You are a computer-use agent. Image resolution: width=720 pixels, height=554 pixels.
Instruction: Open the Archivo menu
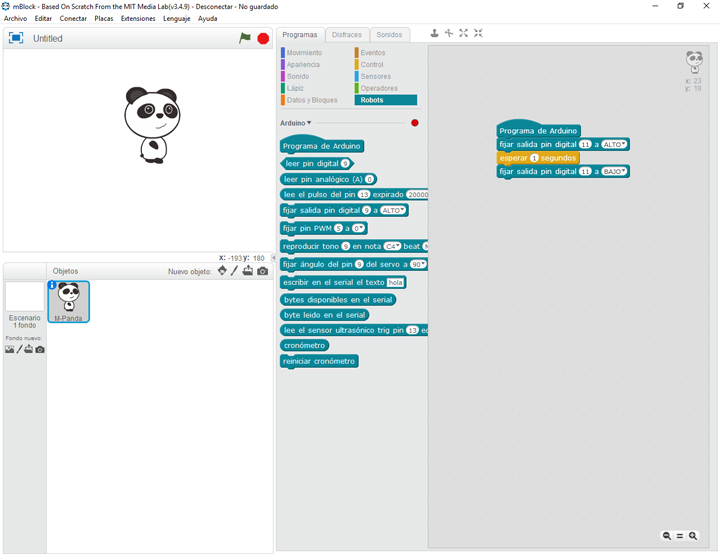pos(16,18)
